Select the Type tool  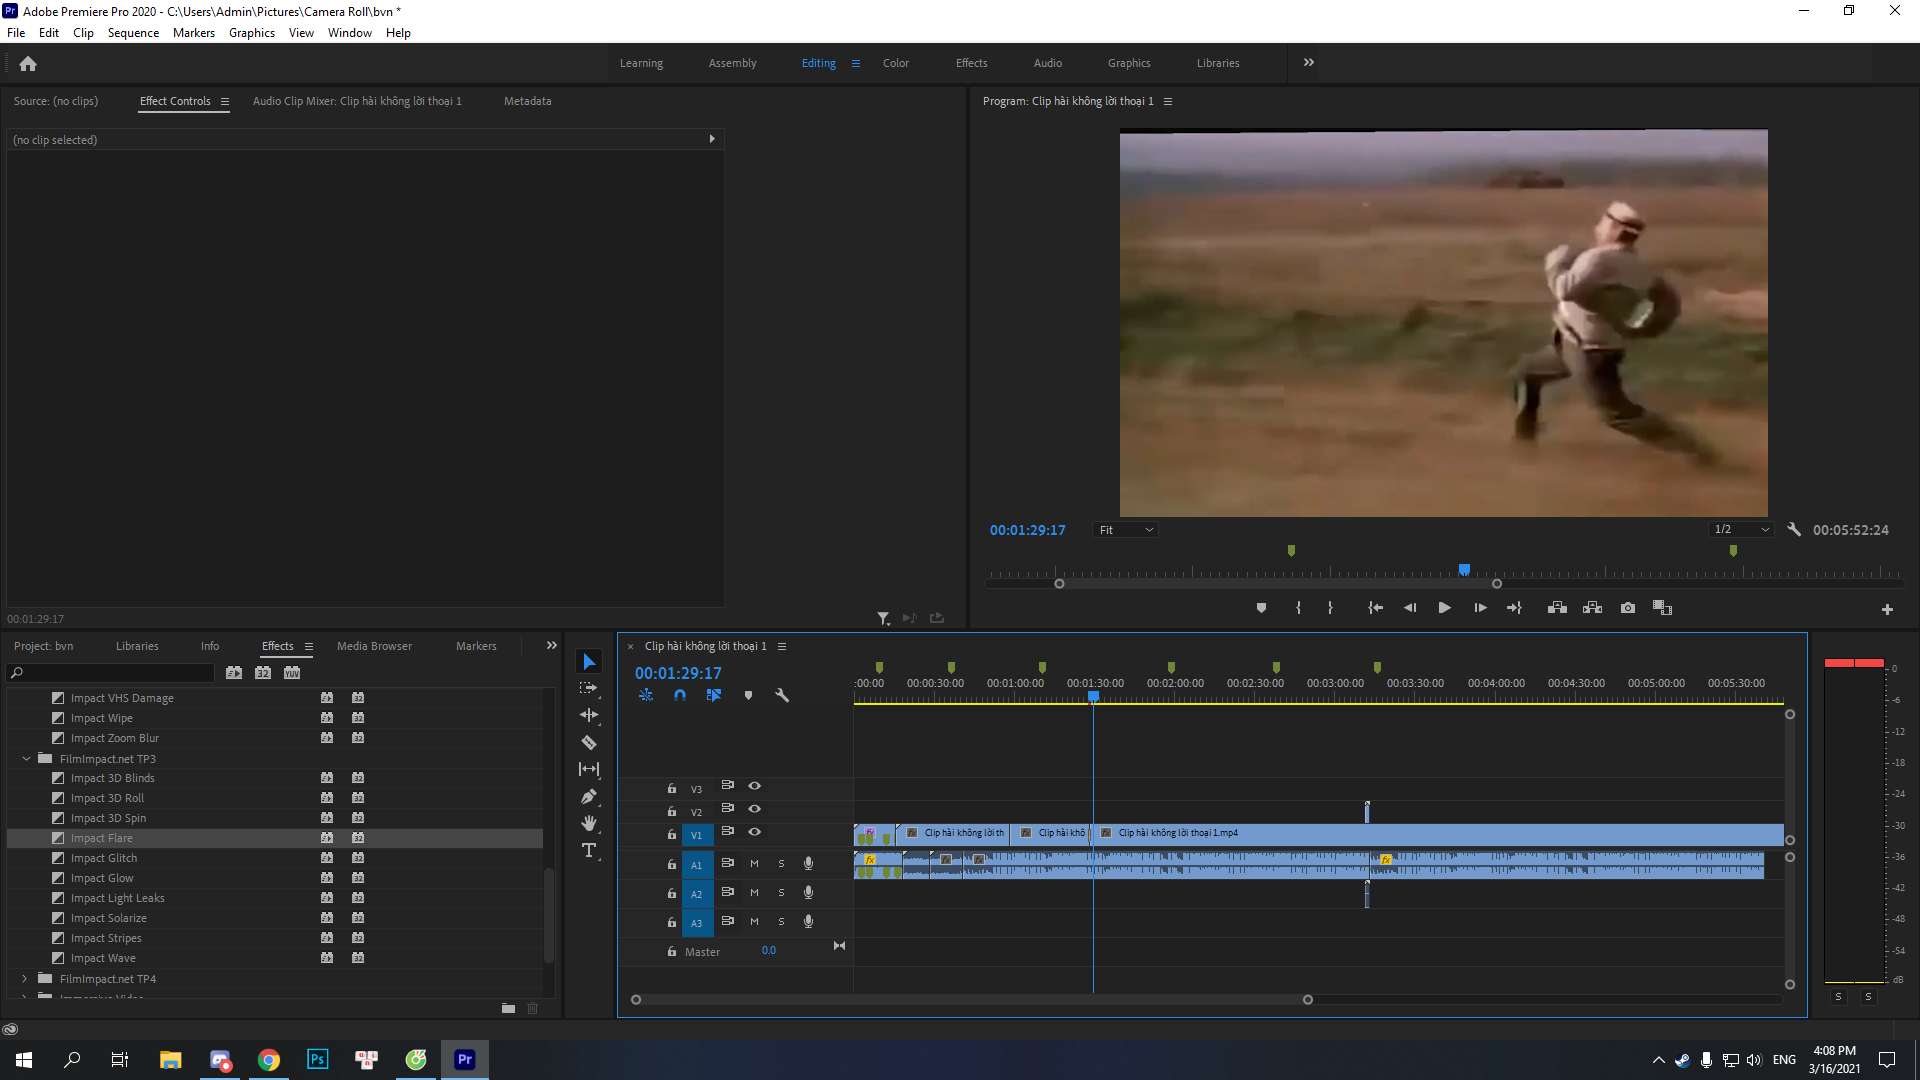(x=589, y=850)
